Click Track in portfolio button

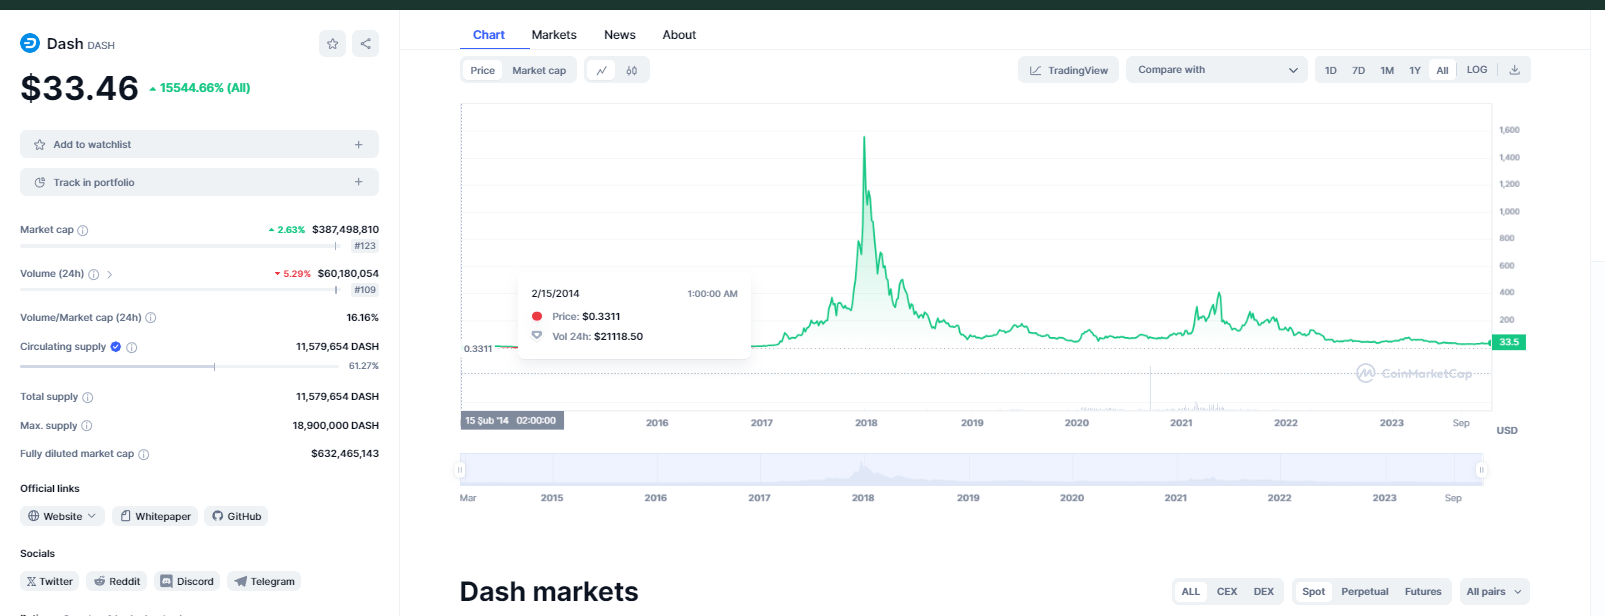[199, 183]
